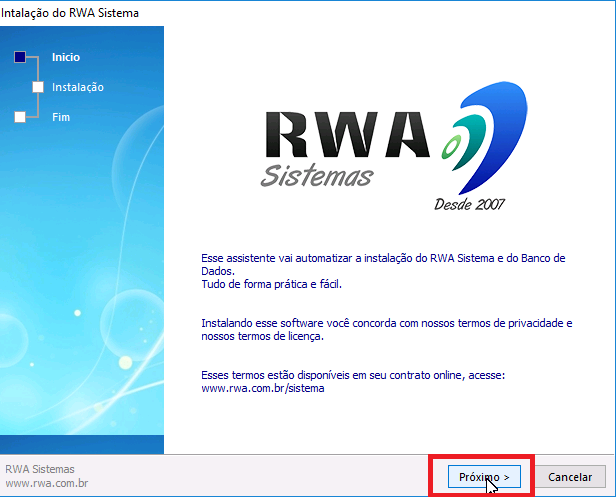
Task: Click the 'Instalando esse software você concorda' paragraph
Action: 387,330
